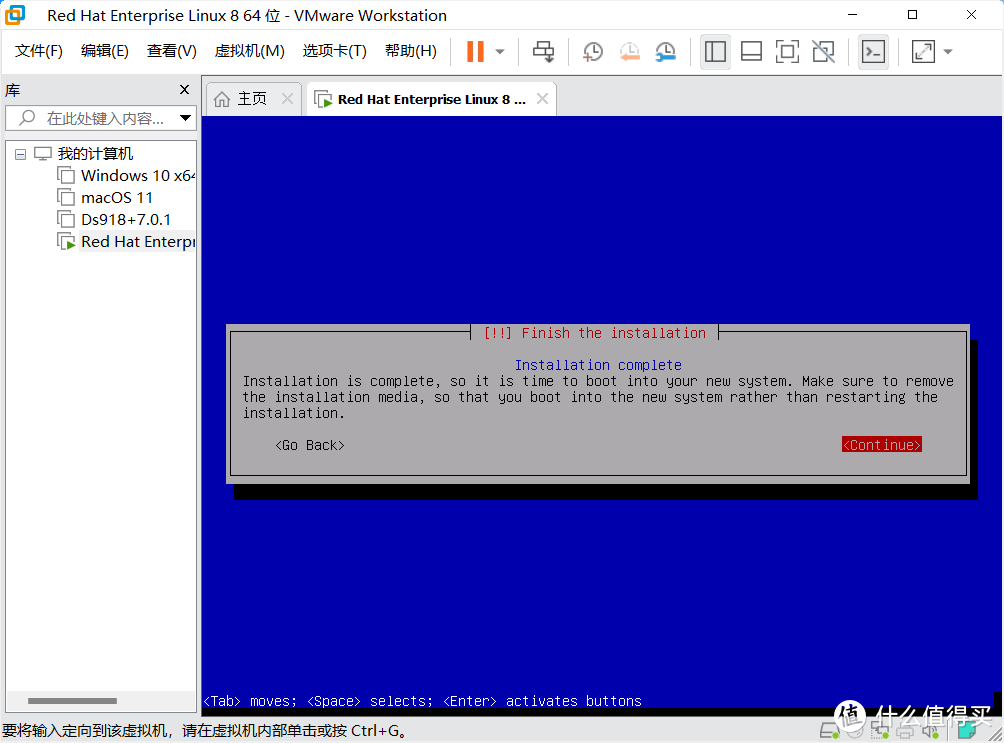Click the pause virtual machine button
Viewport: 1004px width, 743px height.
(x=475, y=51)
